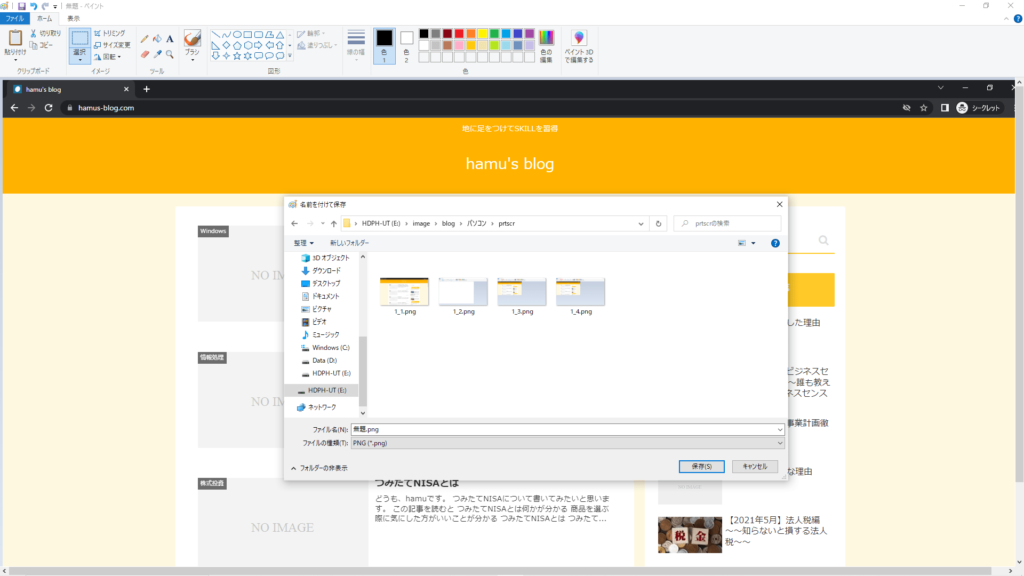The height and width of the screenshot is (576, 1024).
Task: Click the Paint help icon below the title bar
Action: click(1017, 19)
